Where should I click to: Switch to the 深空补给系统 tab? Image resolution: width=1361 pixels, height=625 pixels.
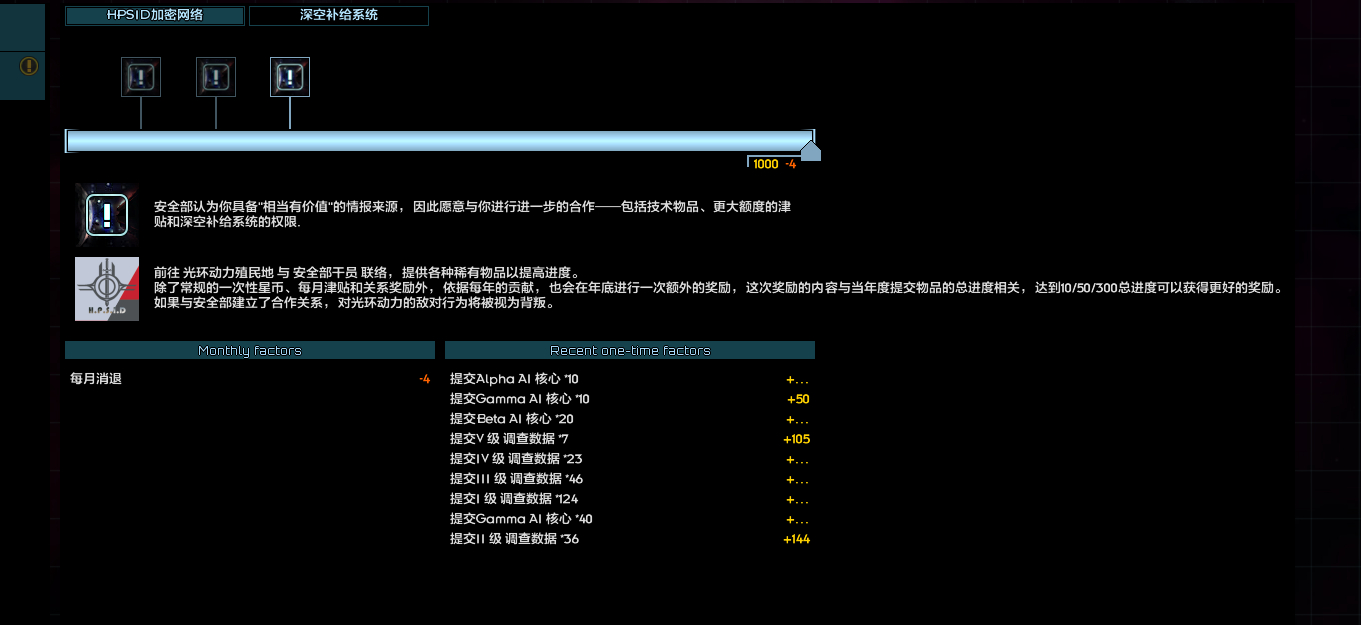[338, 16]
